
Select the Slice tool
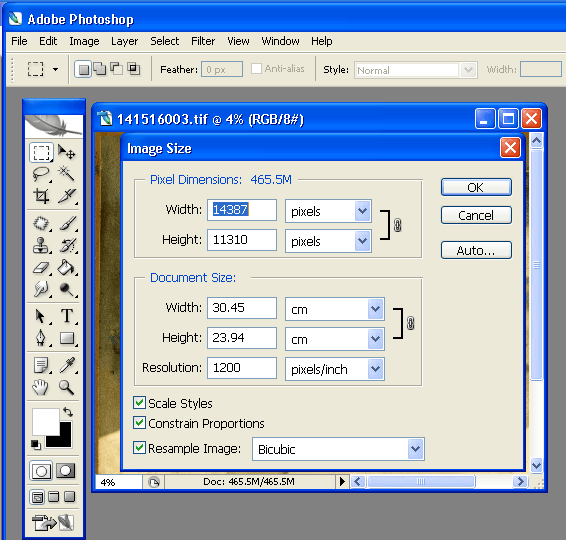tap(67, 196)
